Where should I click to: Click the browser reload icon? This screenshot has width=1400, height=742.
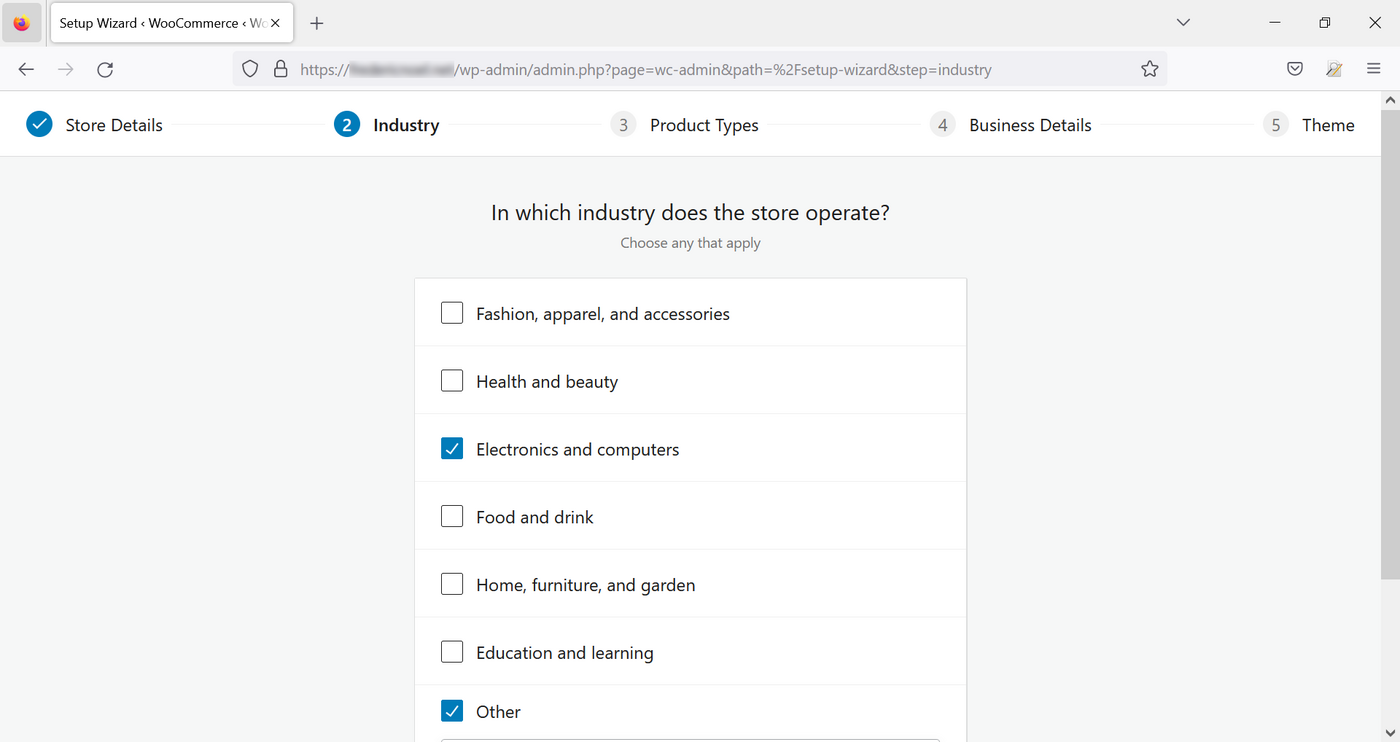(105, 69)
